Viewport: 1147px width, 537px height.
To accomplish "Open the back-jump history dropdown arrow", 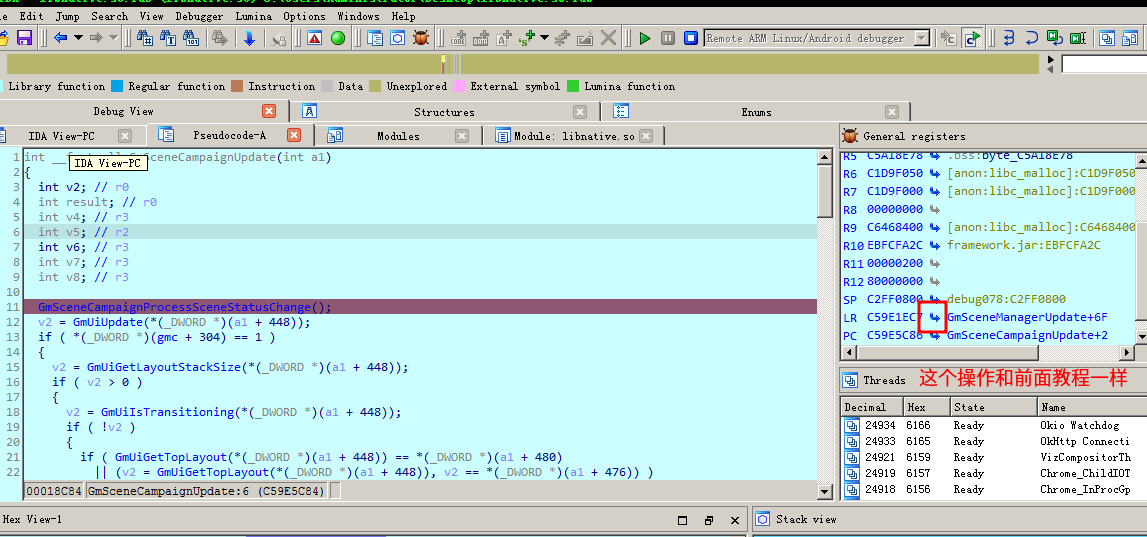I will (x=77, y=38).
